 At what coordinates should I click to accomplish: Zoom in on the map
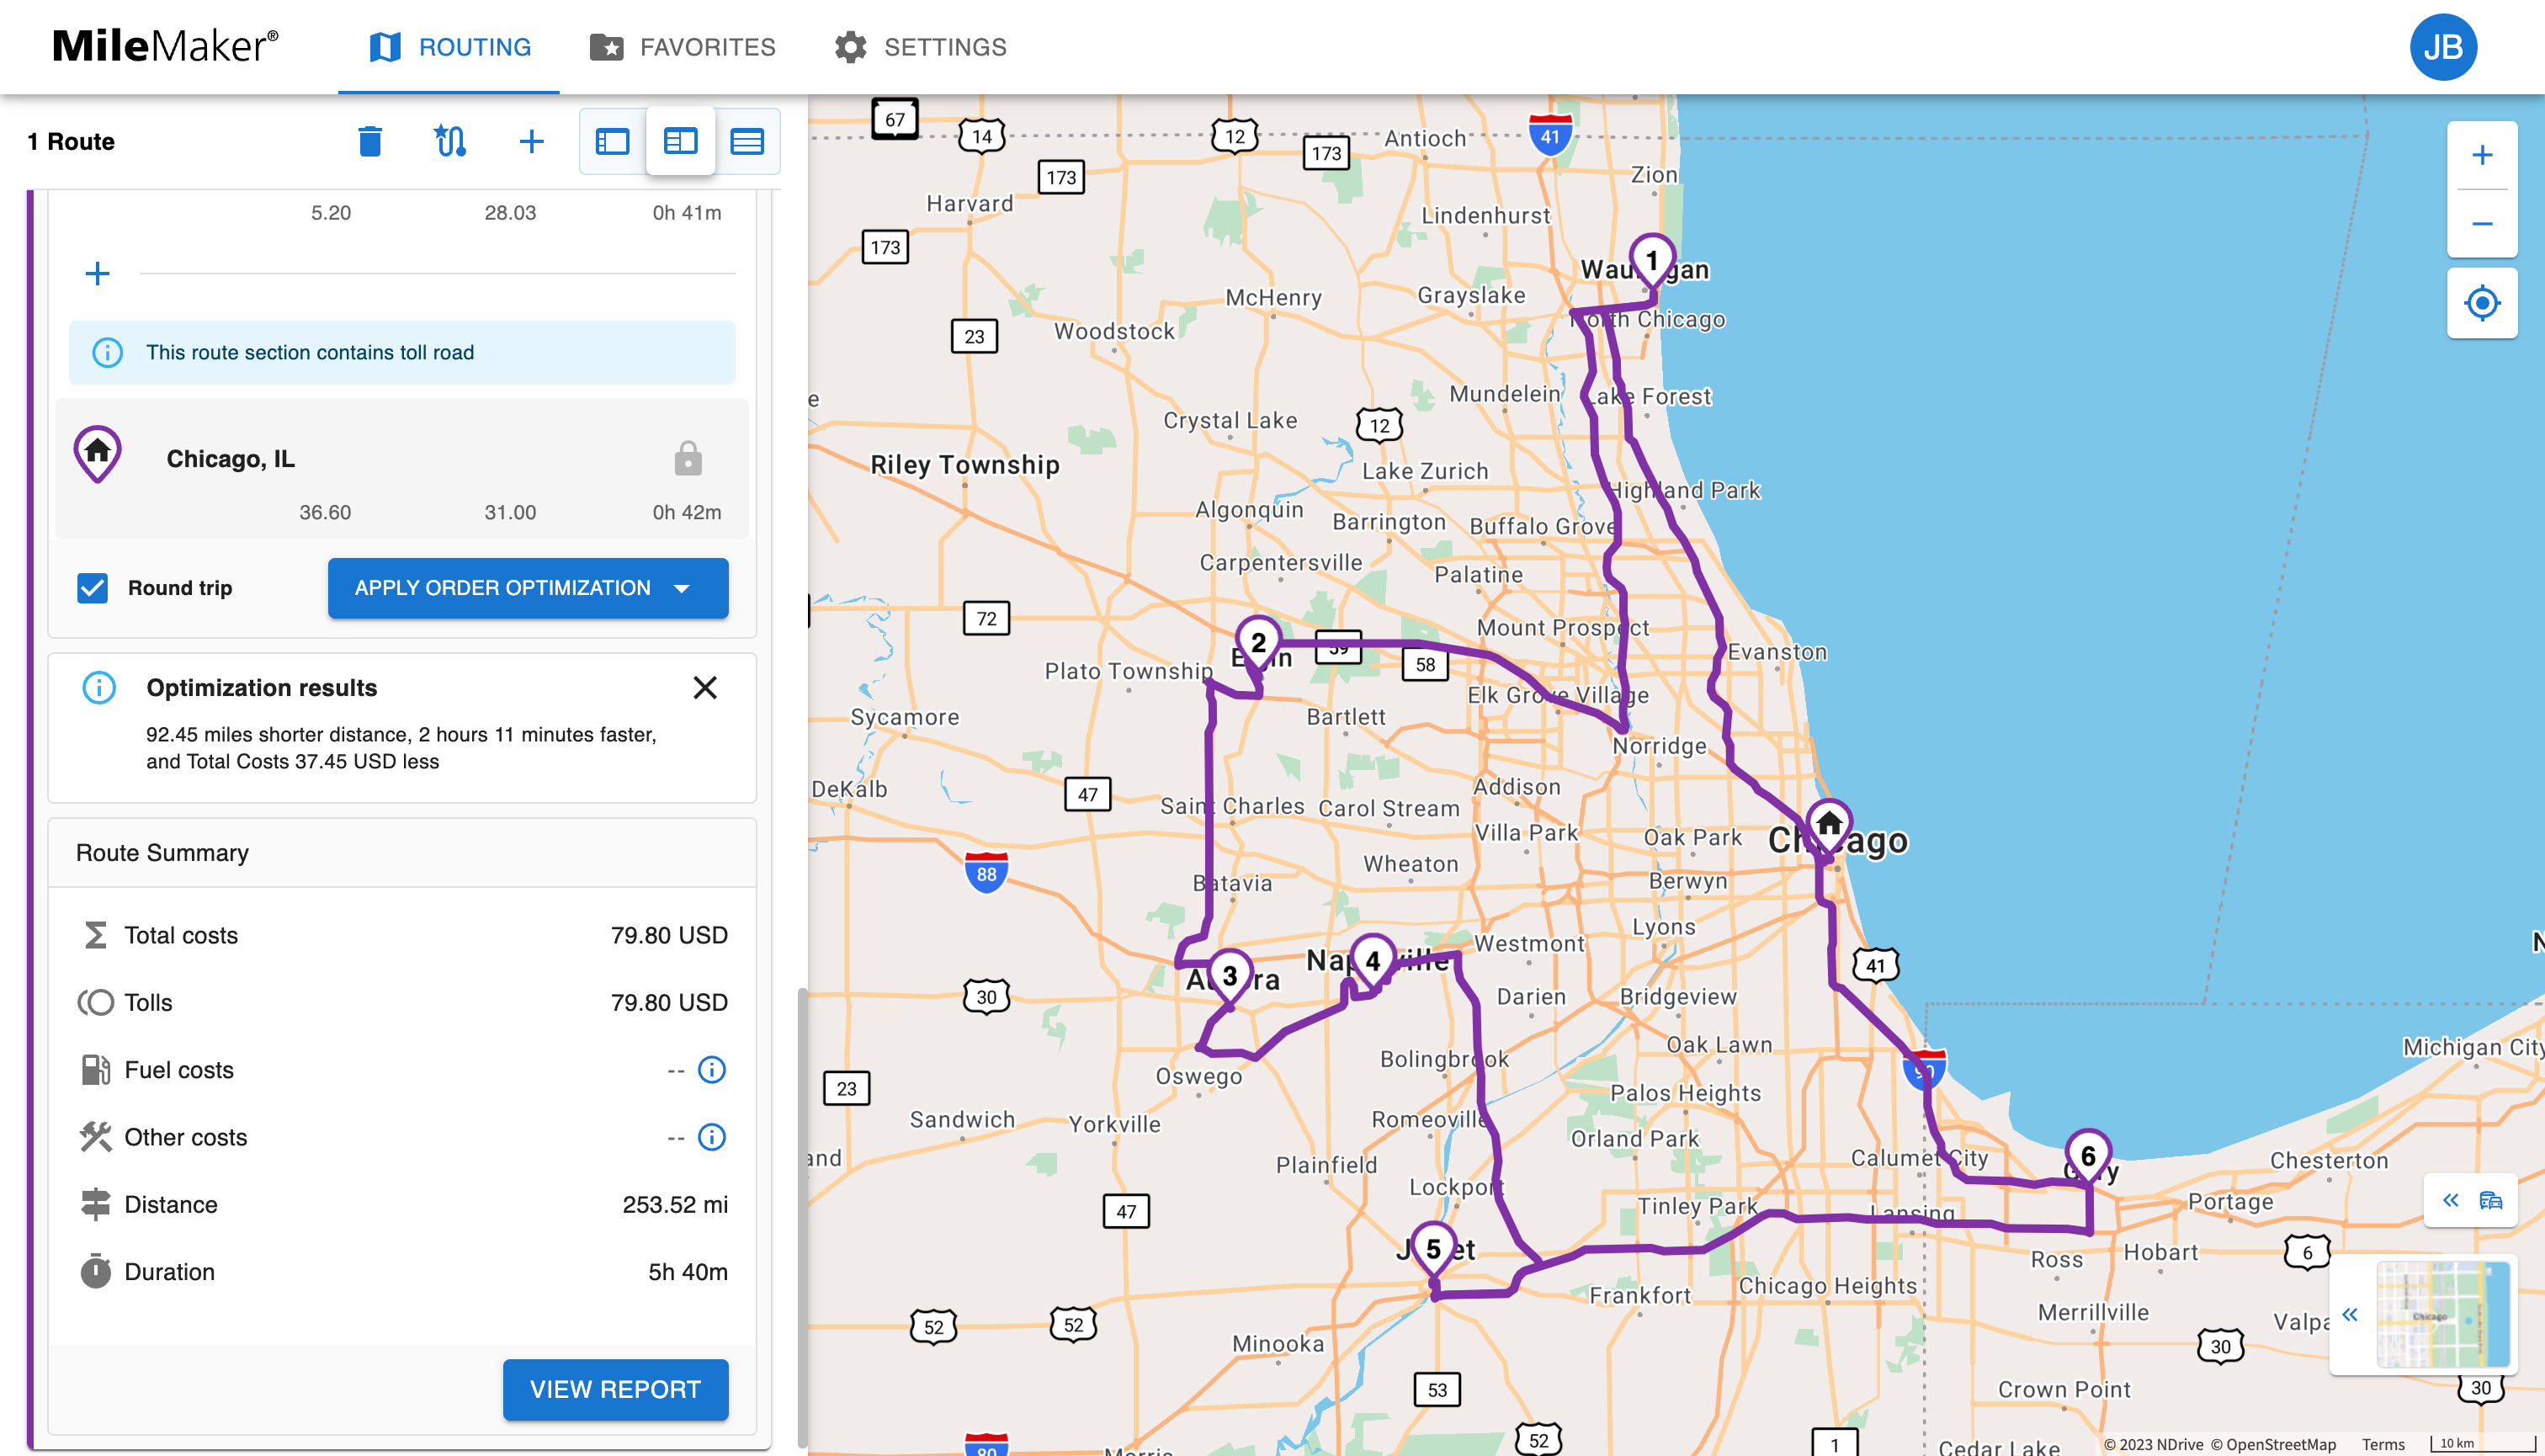click(x=2482, y=155)
